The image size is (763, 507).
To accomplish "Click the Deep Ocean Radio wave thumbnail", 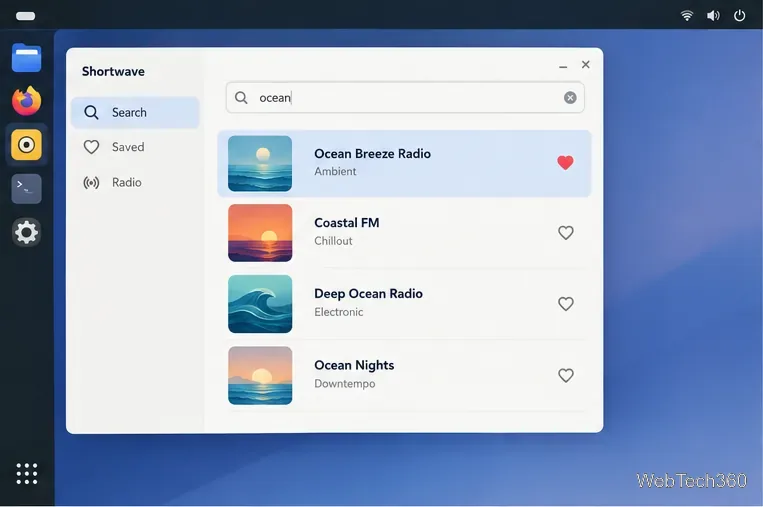I will click(x=260, y=304).
